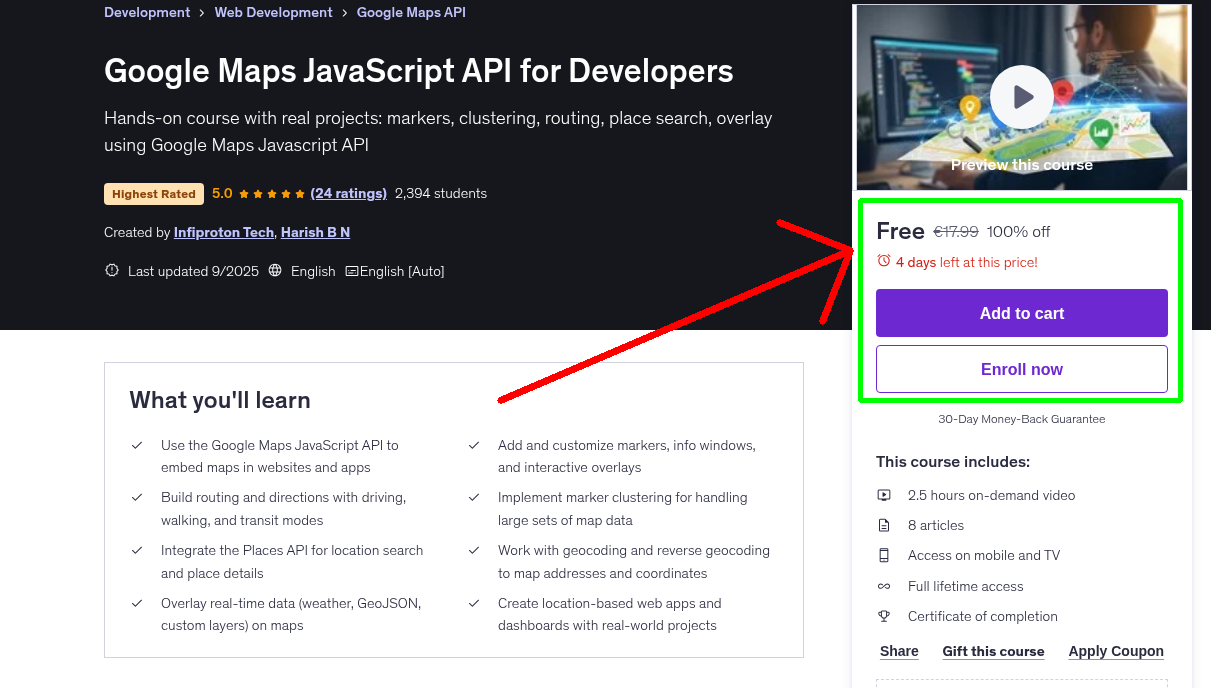1211x688 pixels.
Task: Play the course preview video
Action: click(1021, 97)
